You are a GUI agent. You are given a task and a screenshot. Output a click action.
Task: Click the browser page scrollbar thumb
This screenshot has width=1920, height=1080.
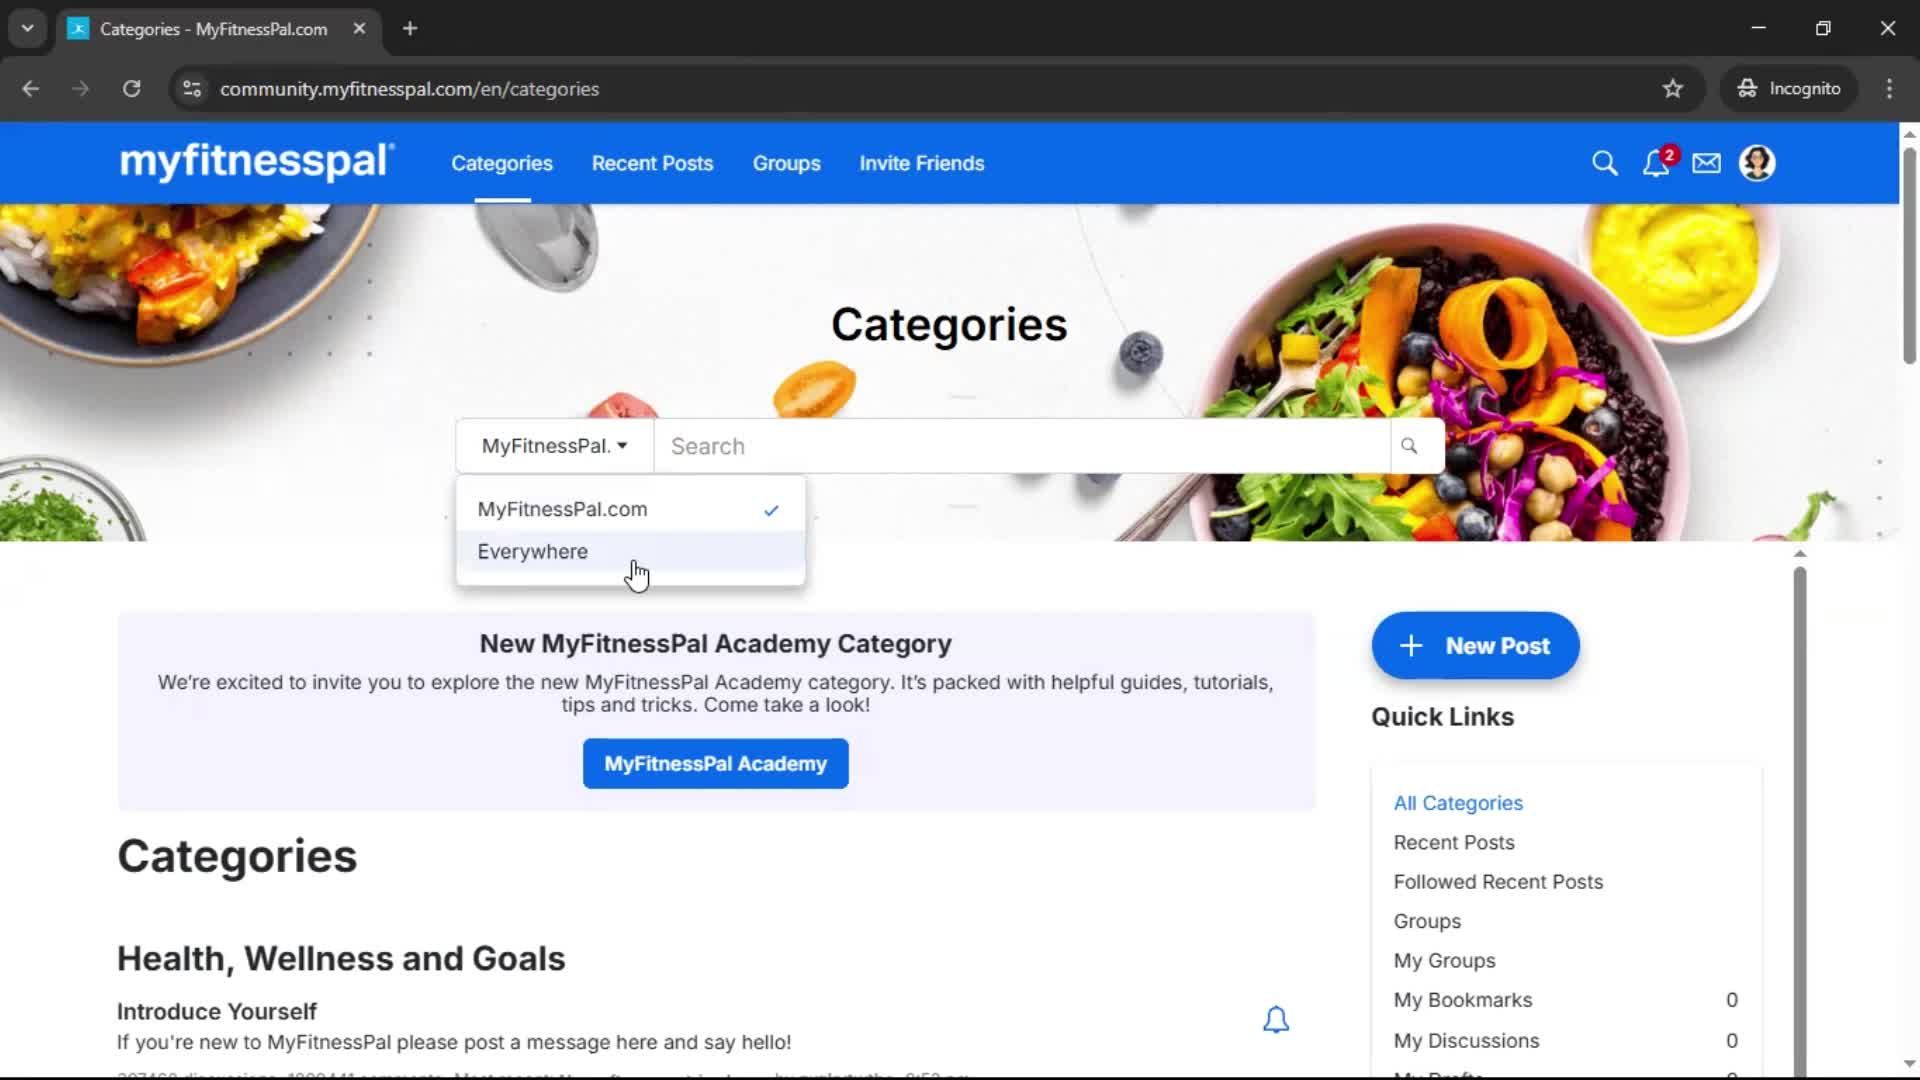tap(1909, 255)
